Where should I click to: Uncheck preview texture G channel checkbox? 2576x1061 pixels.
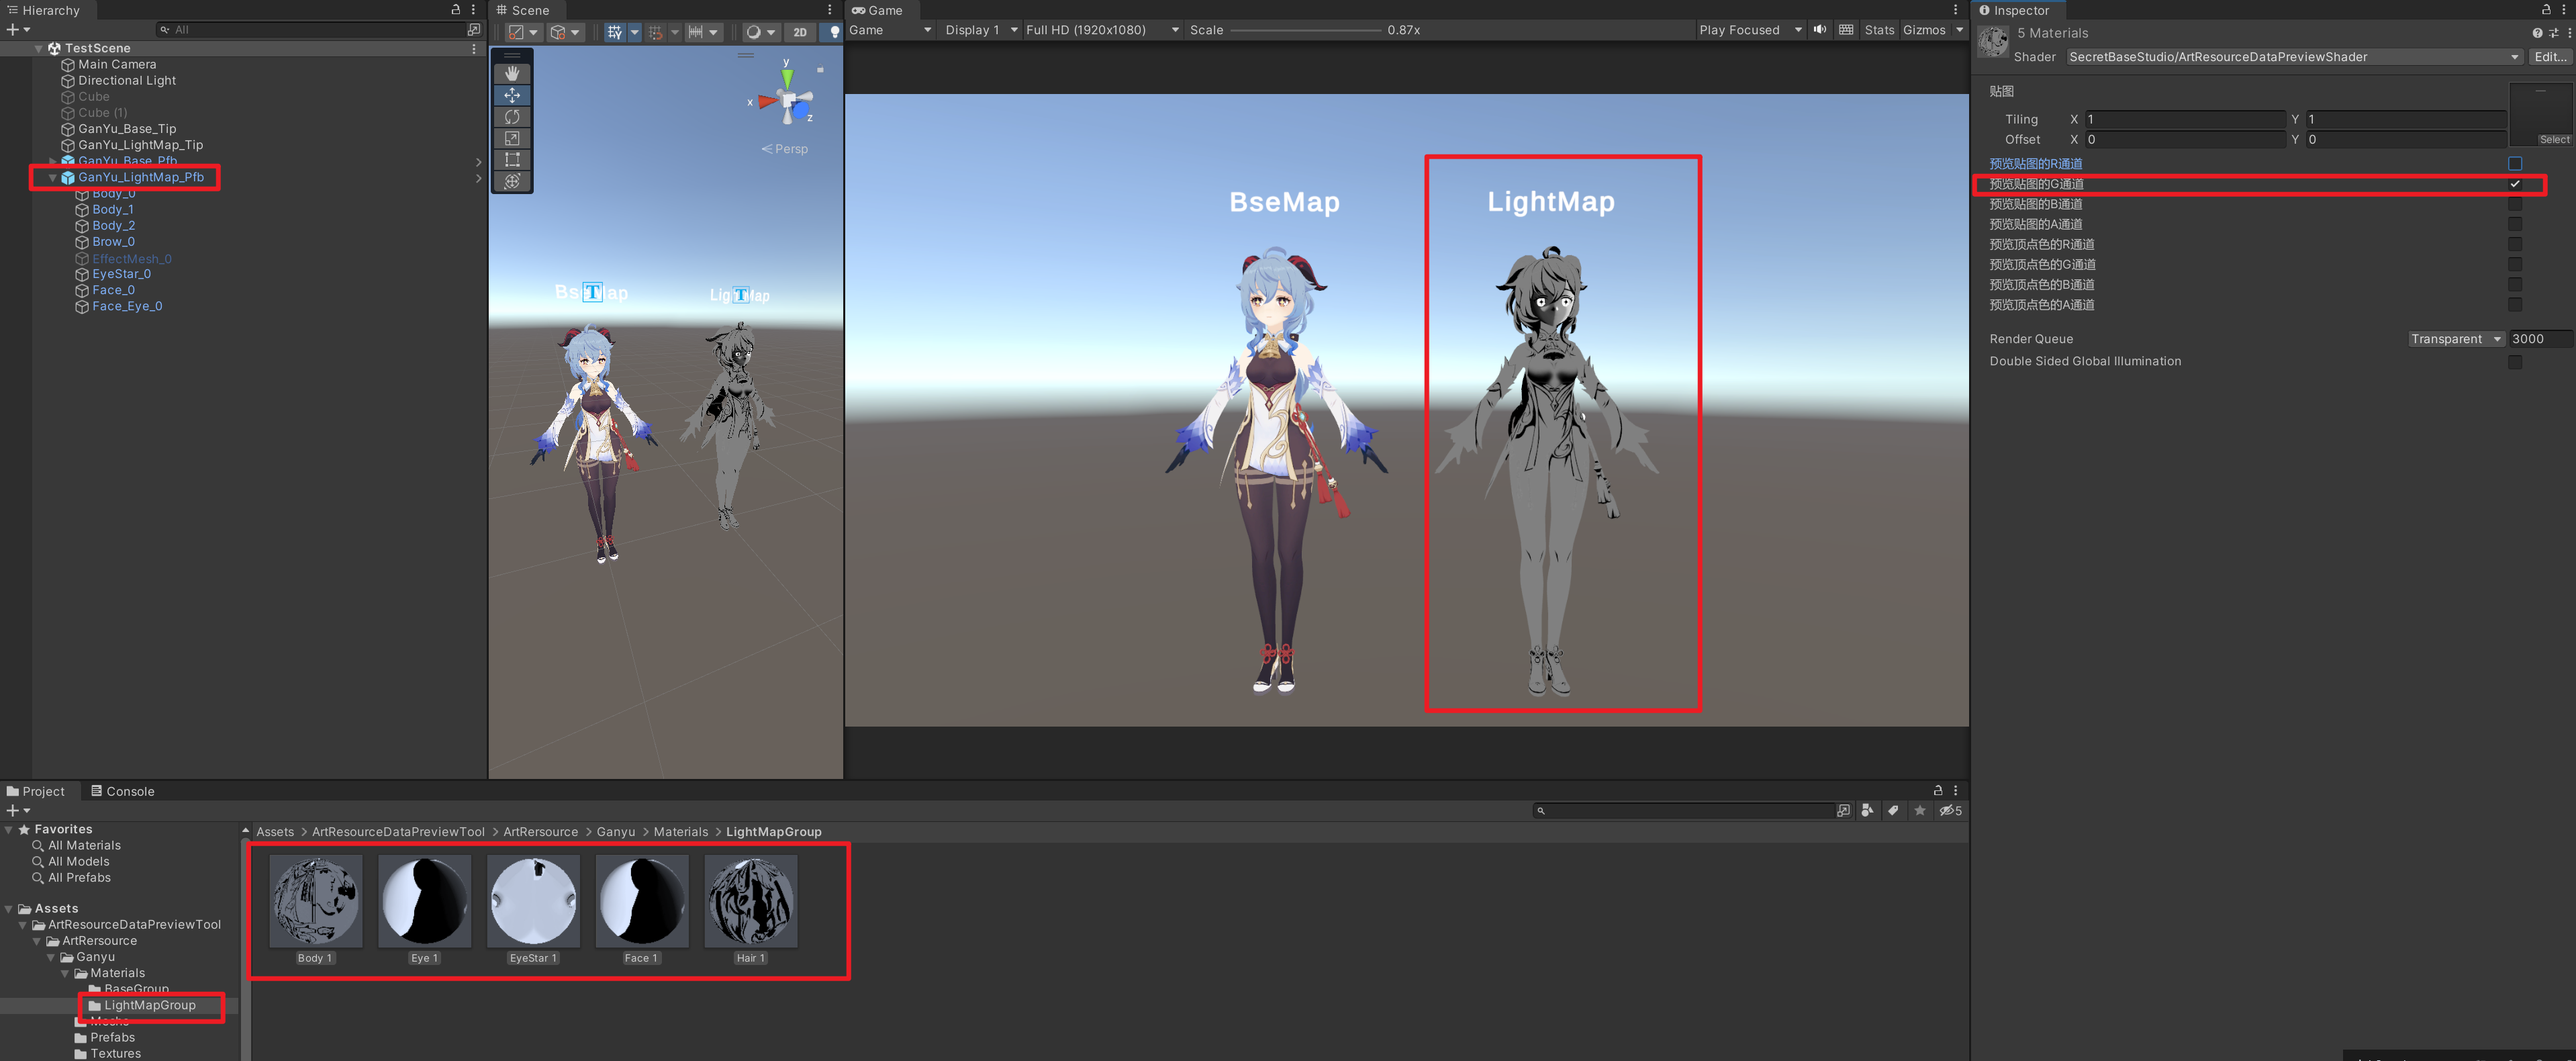pyautogui.click(x=2514, y=184)
